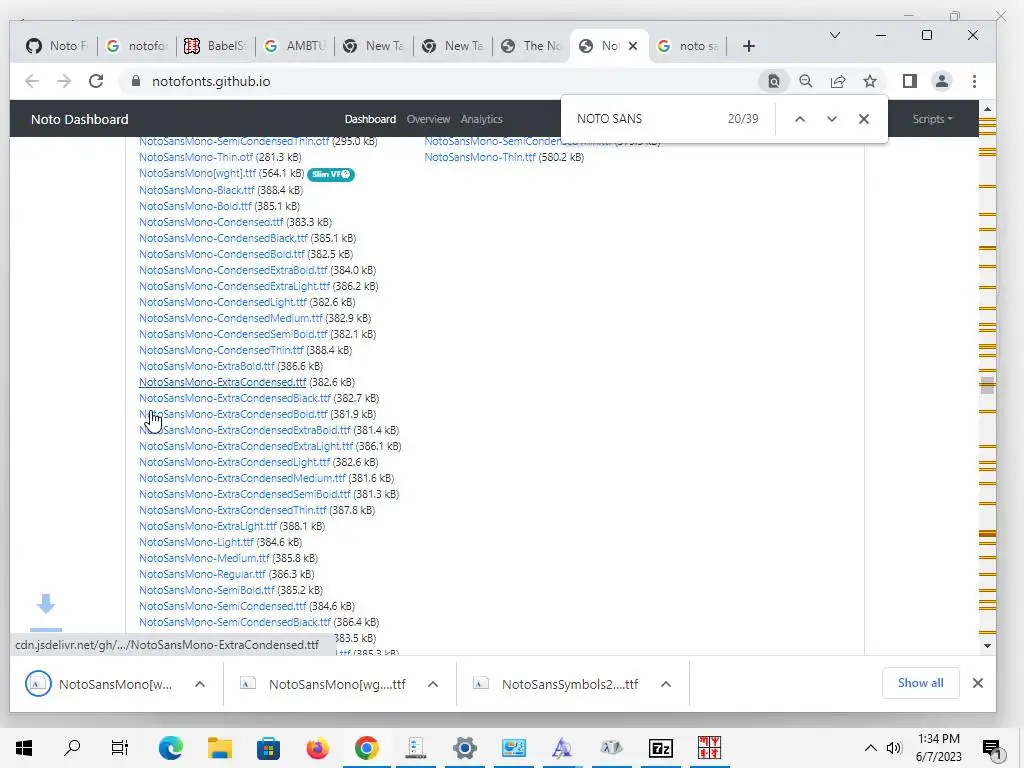Open the taskbar clock and date
Screen dimensions: 1024x768
[938, 748]
